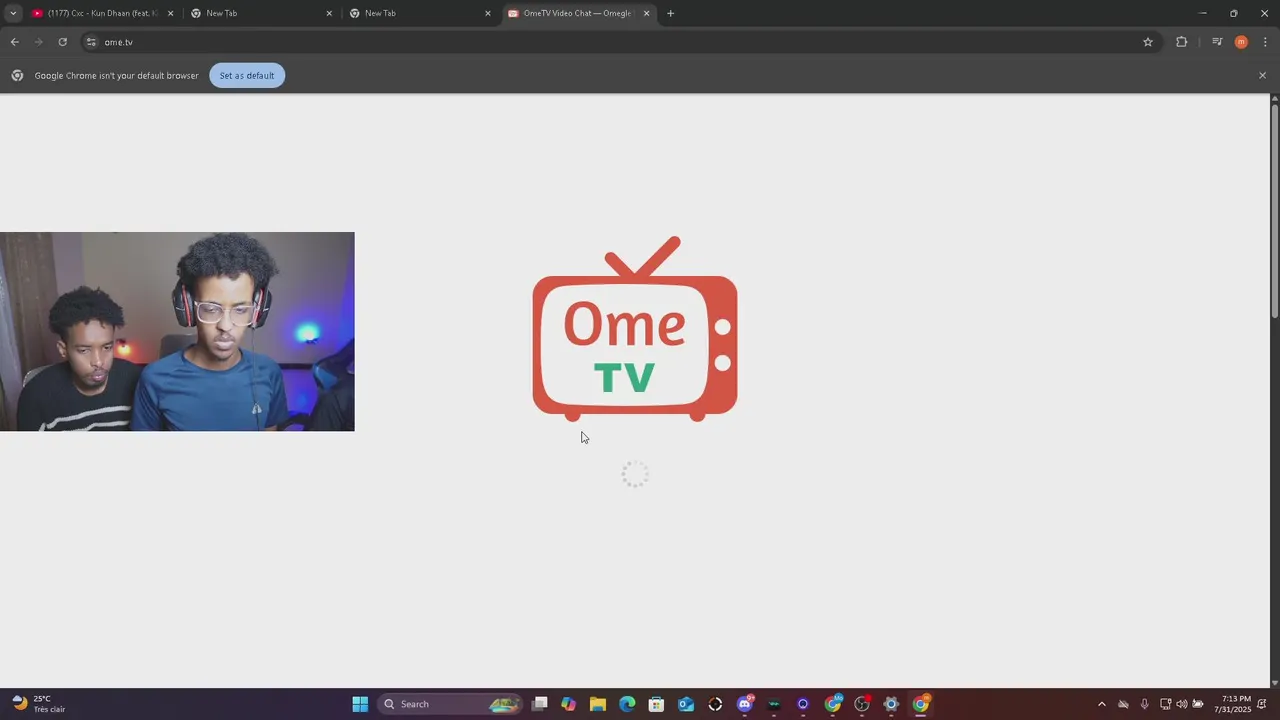The image size is (1280, 720).
Task: Click the battery tray icon
Action: [1198, 704]
